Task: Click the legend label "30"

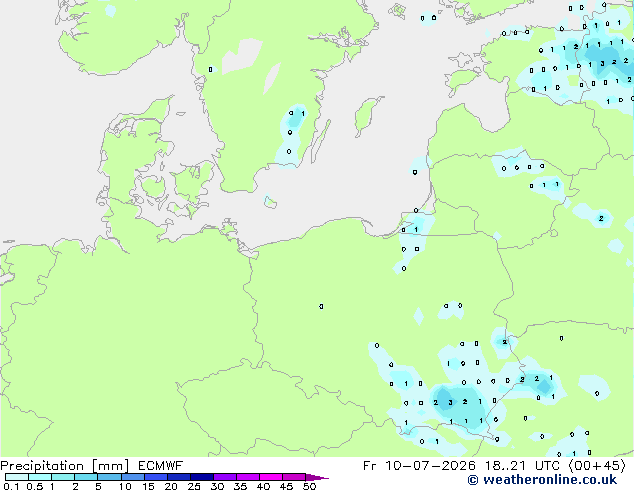Action: pyautogui.click(x=217, y=486)
